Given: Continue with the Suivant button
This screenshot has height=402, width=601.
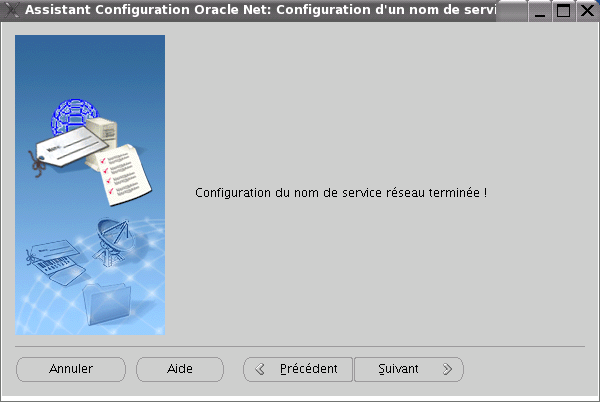Looking at the screenshot, I should [x=409, y=369].
